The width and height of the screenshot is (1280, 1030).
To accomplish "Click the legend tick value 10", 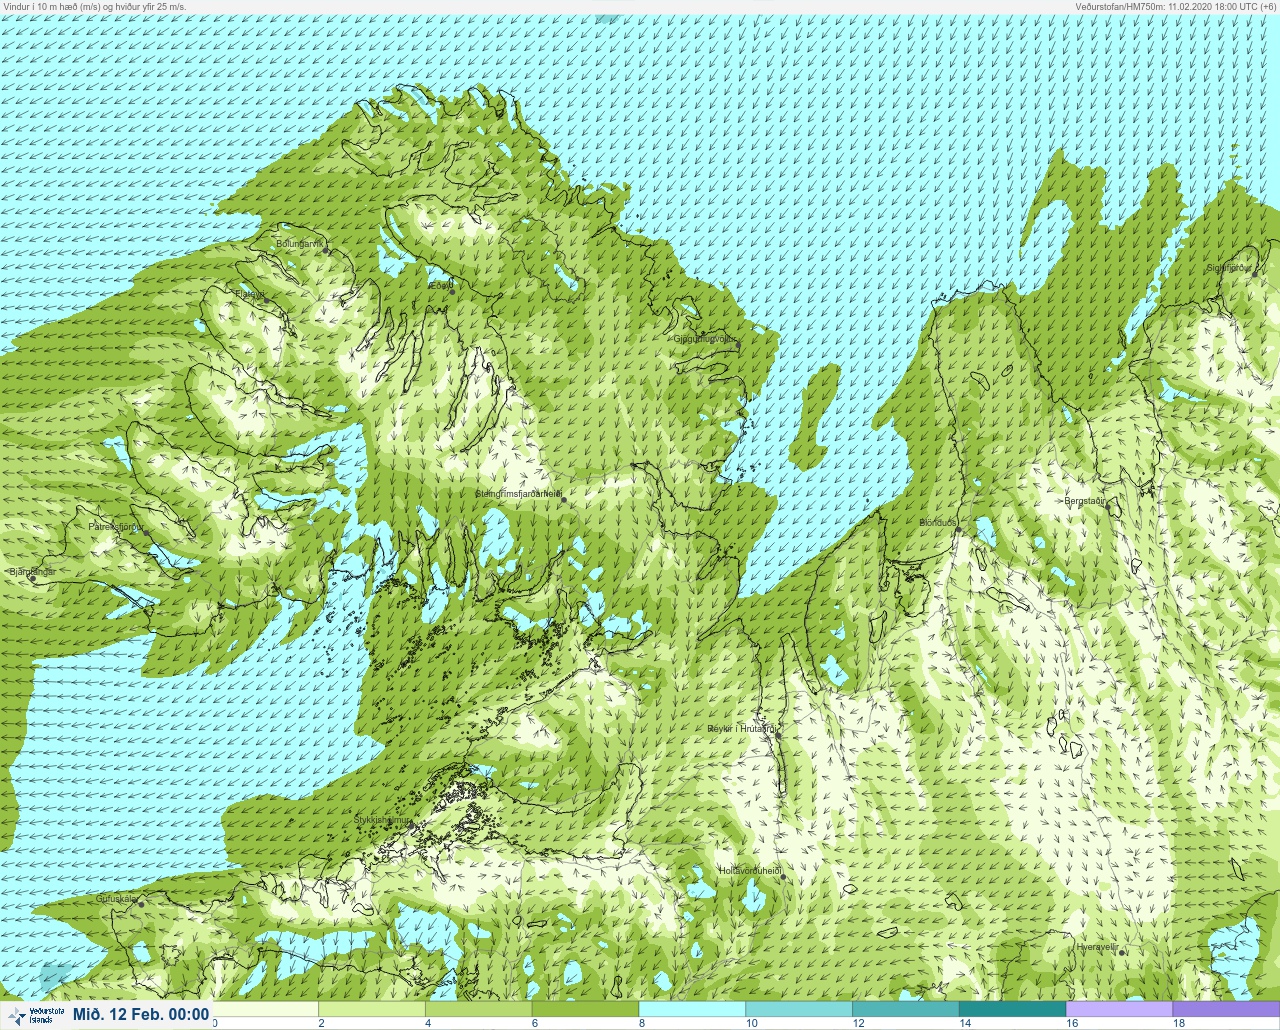I will tap(751, 1023).
